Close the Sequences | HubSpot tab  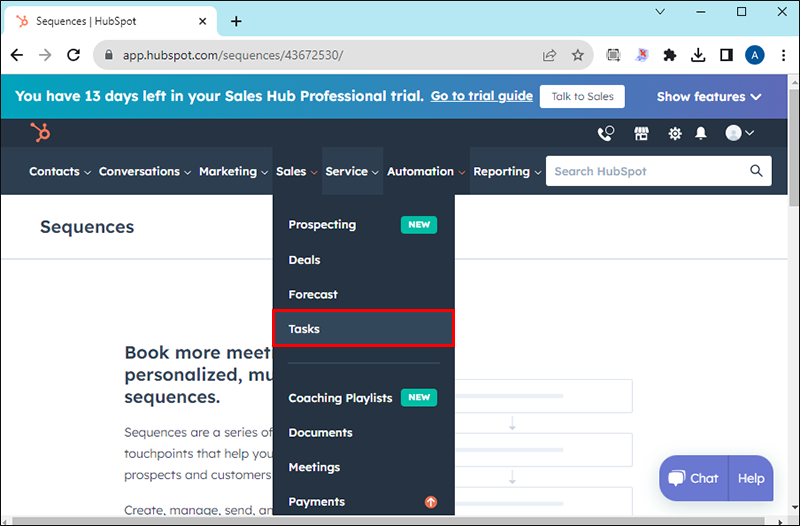pos(203,21)
